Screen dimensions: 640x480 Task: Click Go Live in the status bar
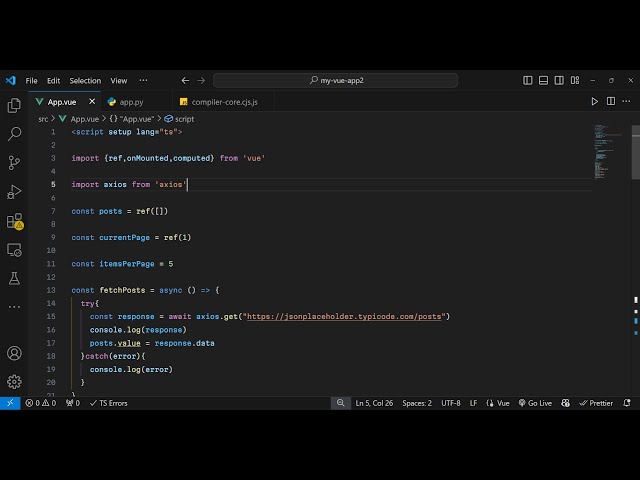[x=535, y=403]
